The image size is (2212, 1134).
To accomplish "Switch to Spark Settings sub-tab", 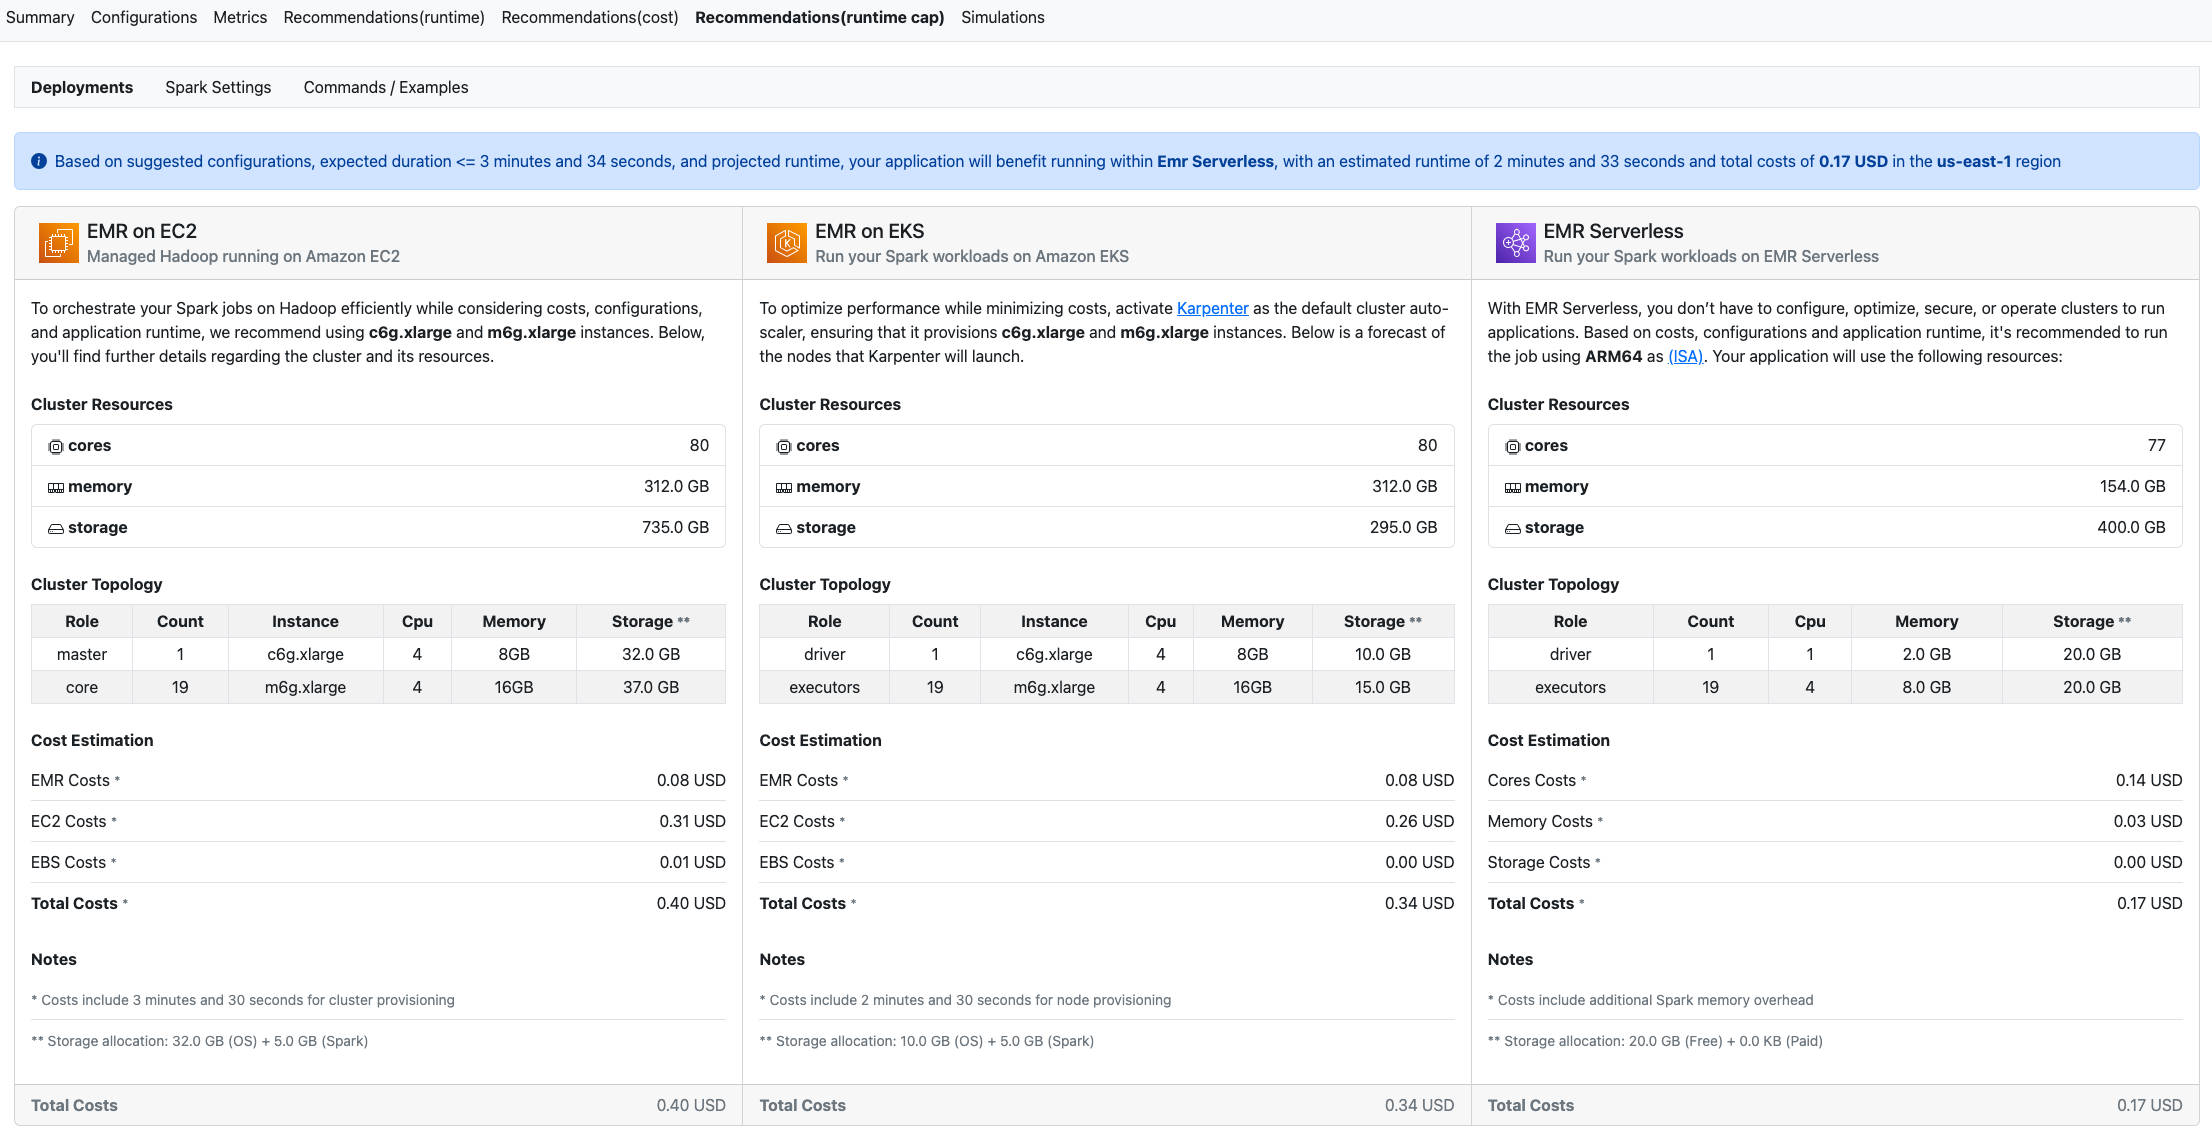I will 218,87.
